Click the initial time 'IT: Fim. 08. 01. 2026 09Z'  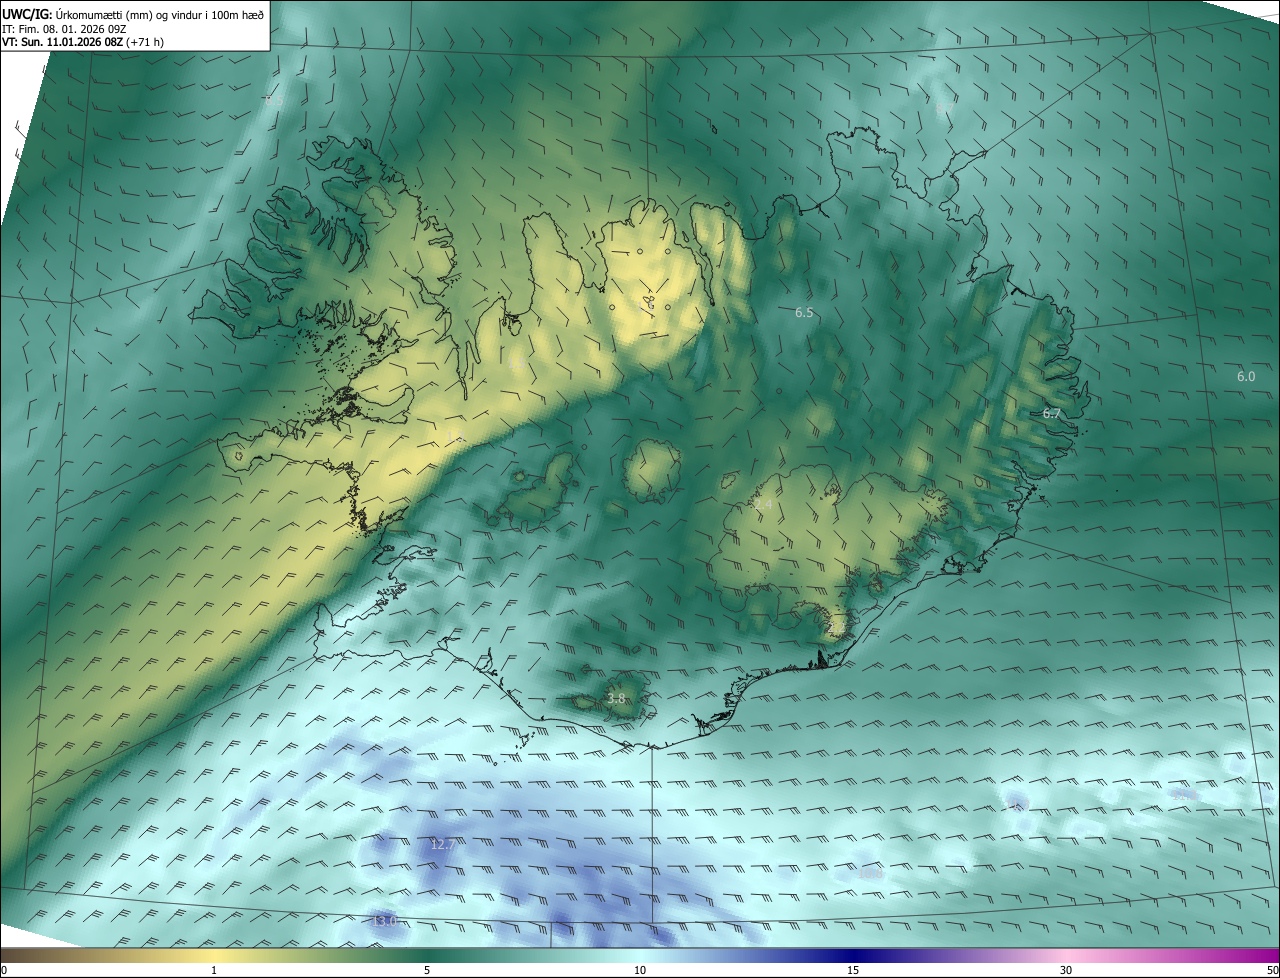(64, 28)
